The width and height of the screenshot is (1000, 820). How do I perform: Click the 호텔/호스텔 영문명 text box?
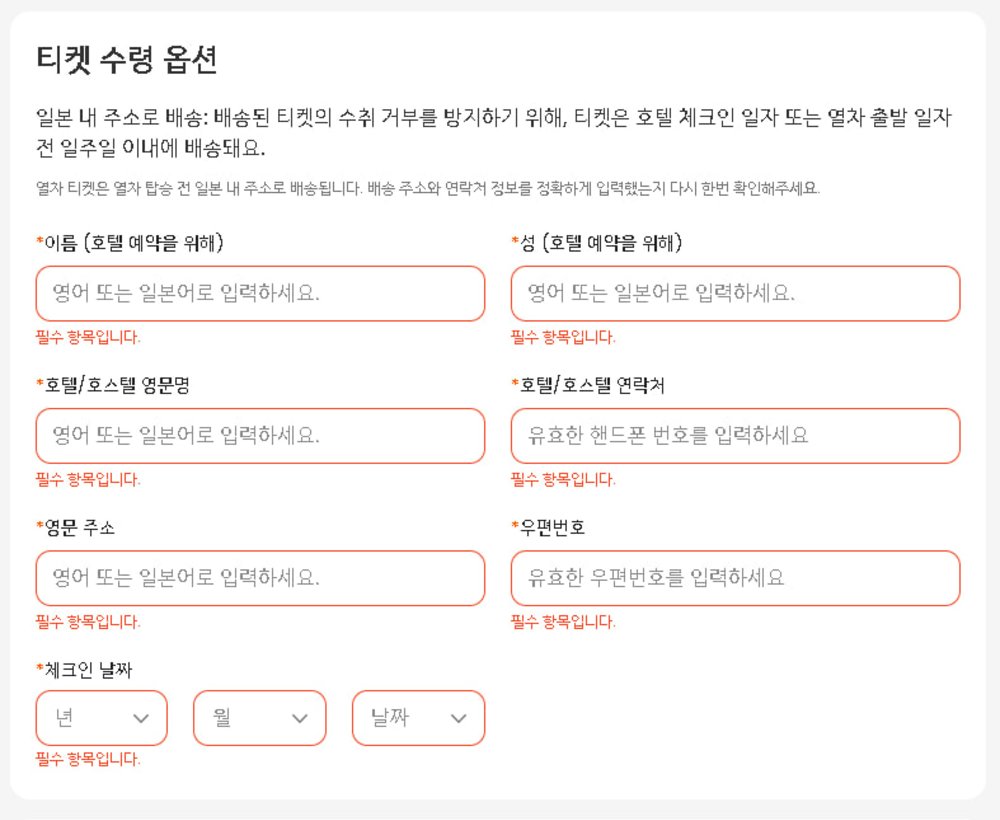click(x=260, y=436)
